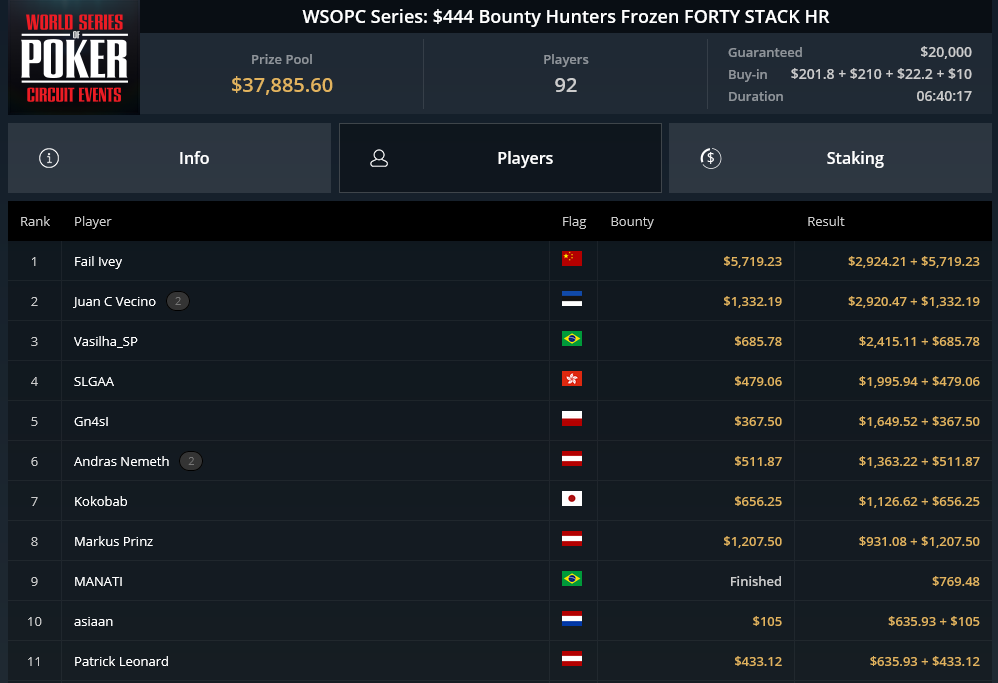The image size is (998, 683).
Task: Click player name Markus Prinz
Action: [113, 541]
